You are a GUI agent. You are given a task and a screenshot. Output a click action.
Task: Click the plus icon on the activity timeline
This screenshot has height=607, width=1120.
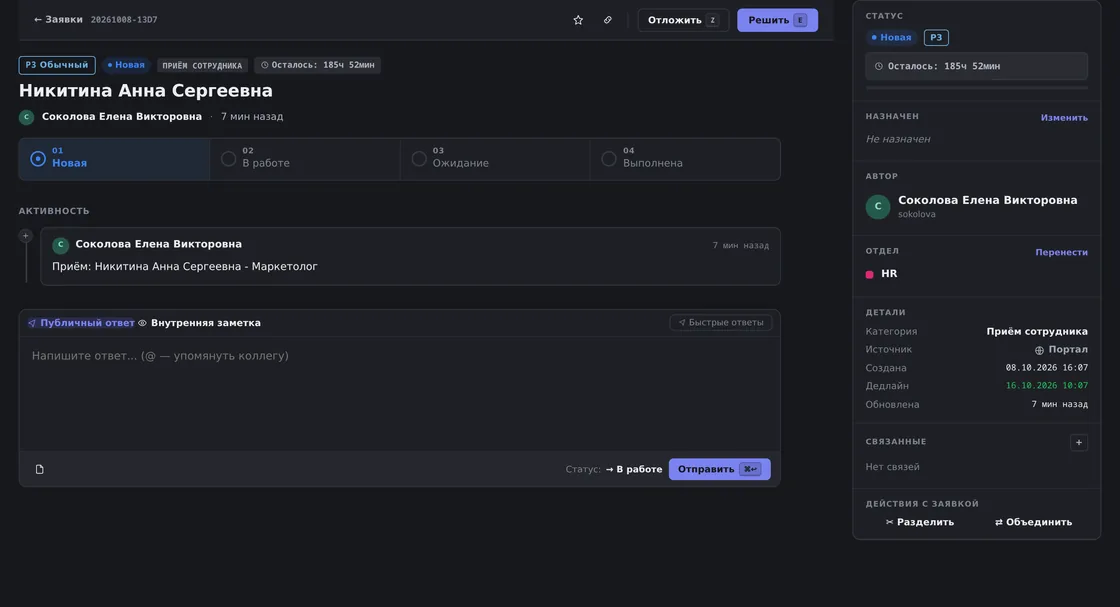click(26, 236)
